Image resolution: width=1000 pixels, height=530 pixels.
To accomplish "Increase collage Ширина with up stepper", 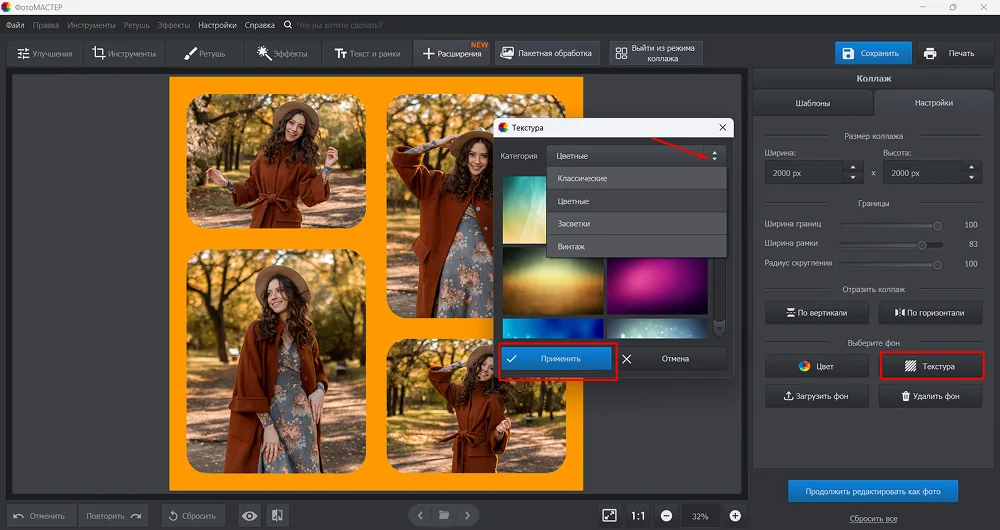I will coord(853,168).
